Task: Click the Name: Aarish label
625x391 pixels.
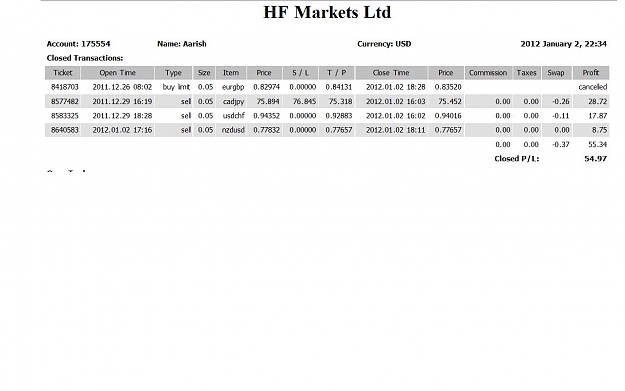Action: tap(182, 44)
